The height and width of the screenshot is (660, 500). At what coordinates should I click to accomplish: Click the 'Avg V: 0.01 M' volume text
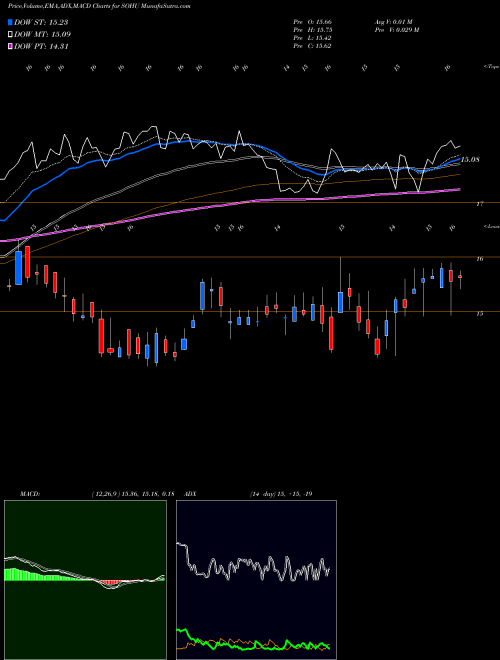(x=394, y=22)
